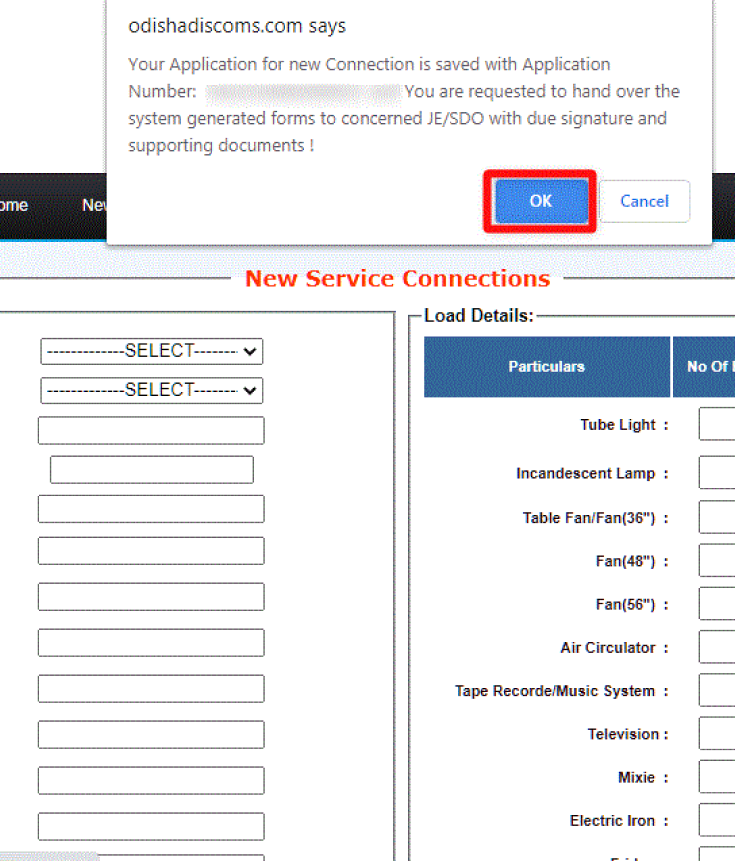The image size is (735, 861).
Task: Click the Tube Light quantity field
Action: point(716,425)
